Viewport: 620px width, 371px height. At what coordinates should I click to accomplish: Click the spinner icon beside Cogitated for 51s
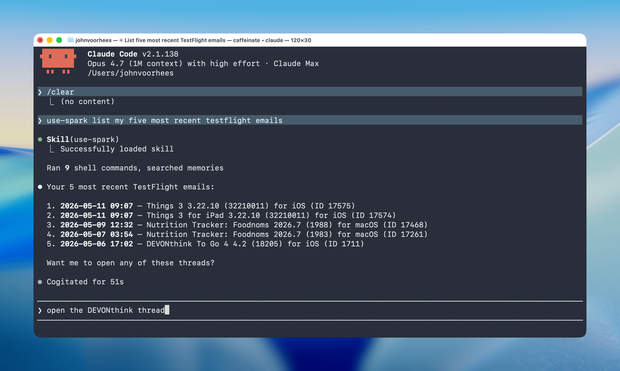pyautogui.click(x=40, y=282)
